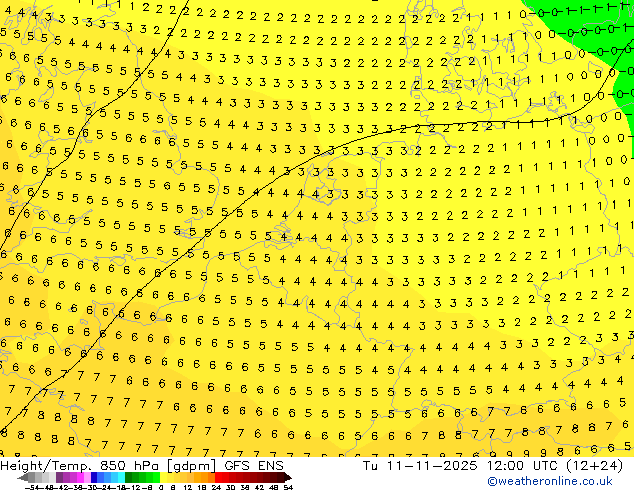Pick the cyan swatch near -18
This screenshot has width=634, height=490.
coord(121,477)
